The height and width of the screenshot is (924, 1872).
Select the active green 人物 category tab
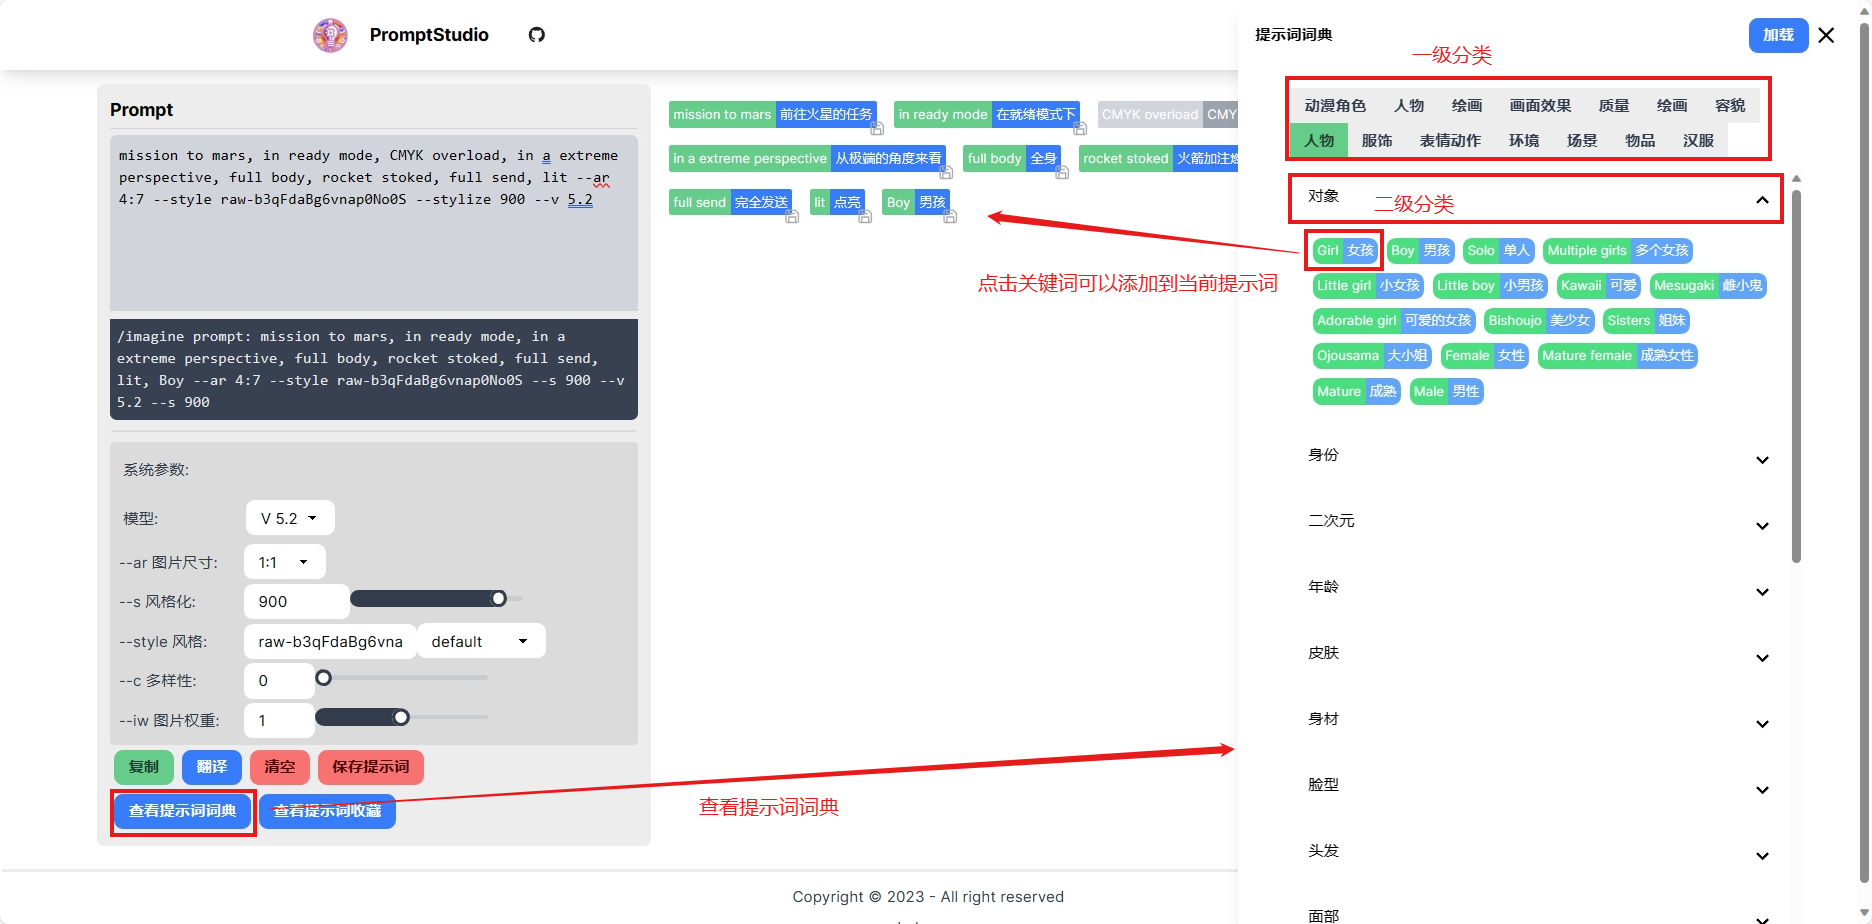point(1319,141)
